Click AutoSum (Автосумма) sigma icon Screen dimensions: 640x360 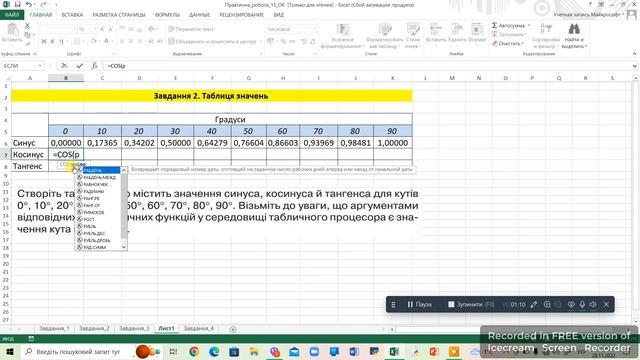[x=494, y=25]
